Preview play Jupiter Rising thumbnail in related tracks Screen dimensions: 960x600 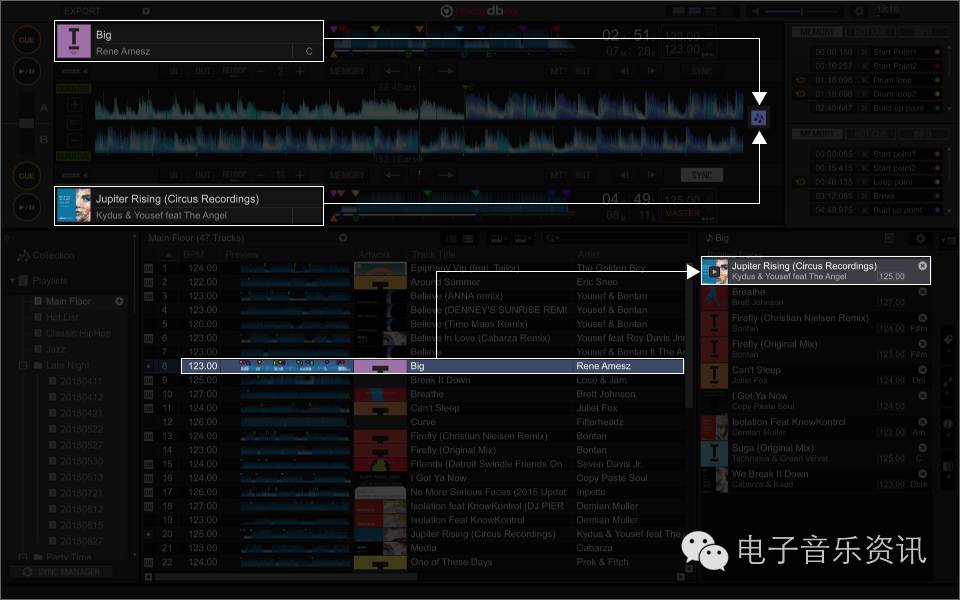tap(714, 271)
